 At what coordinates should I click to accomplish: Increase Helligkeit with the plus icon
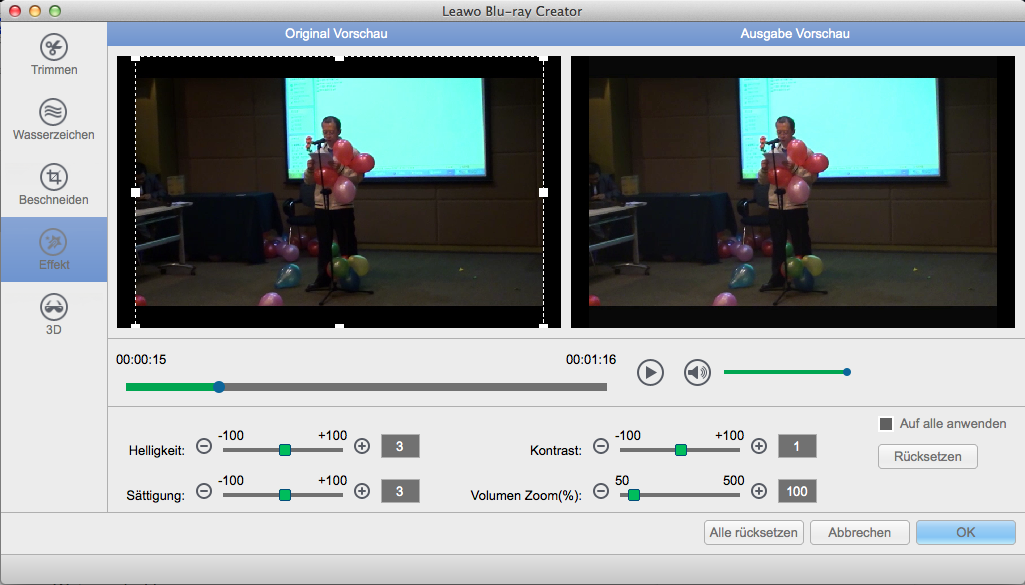coord(362,447)
